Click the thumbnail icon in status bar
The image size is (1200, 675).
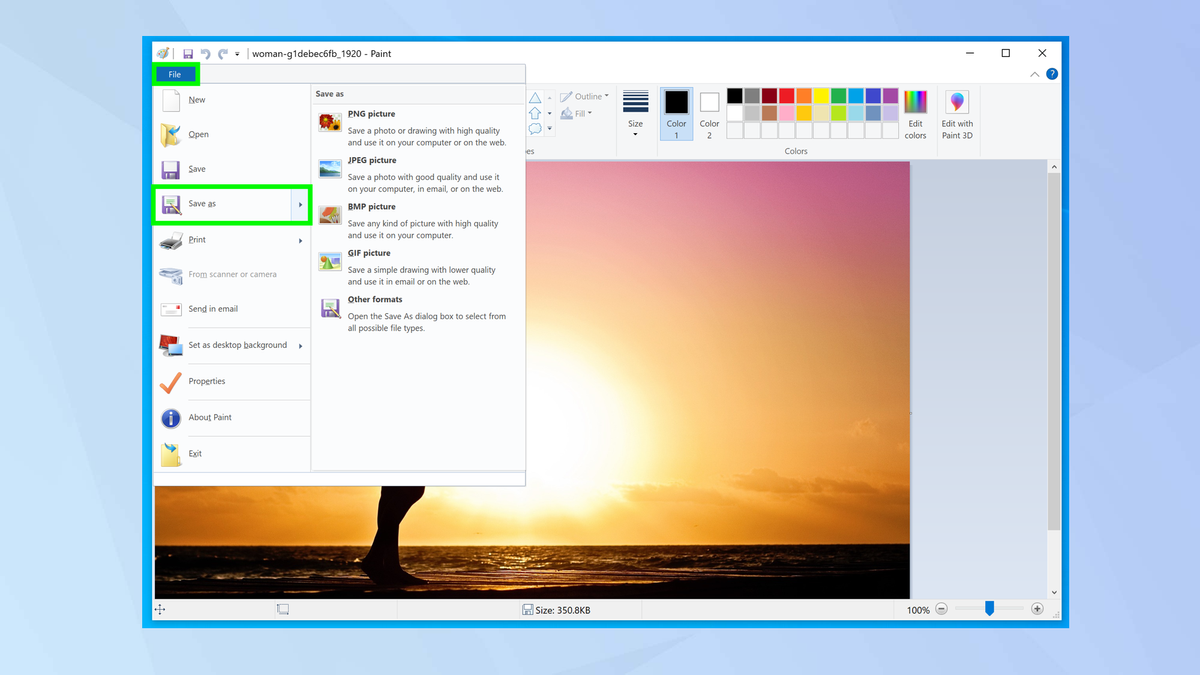click(x=282, y=608)
